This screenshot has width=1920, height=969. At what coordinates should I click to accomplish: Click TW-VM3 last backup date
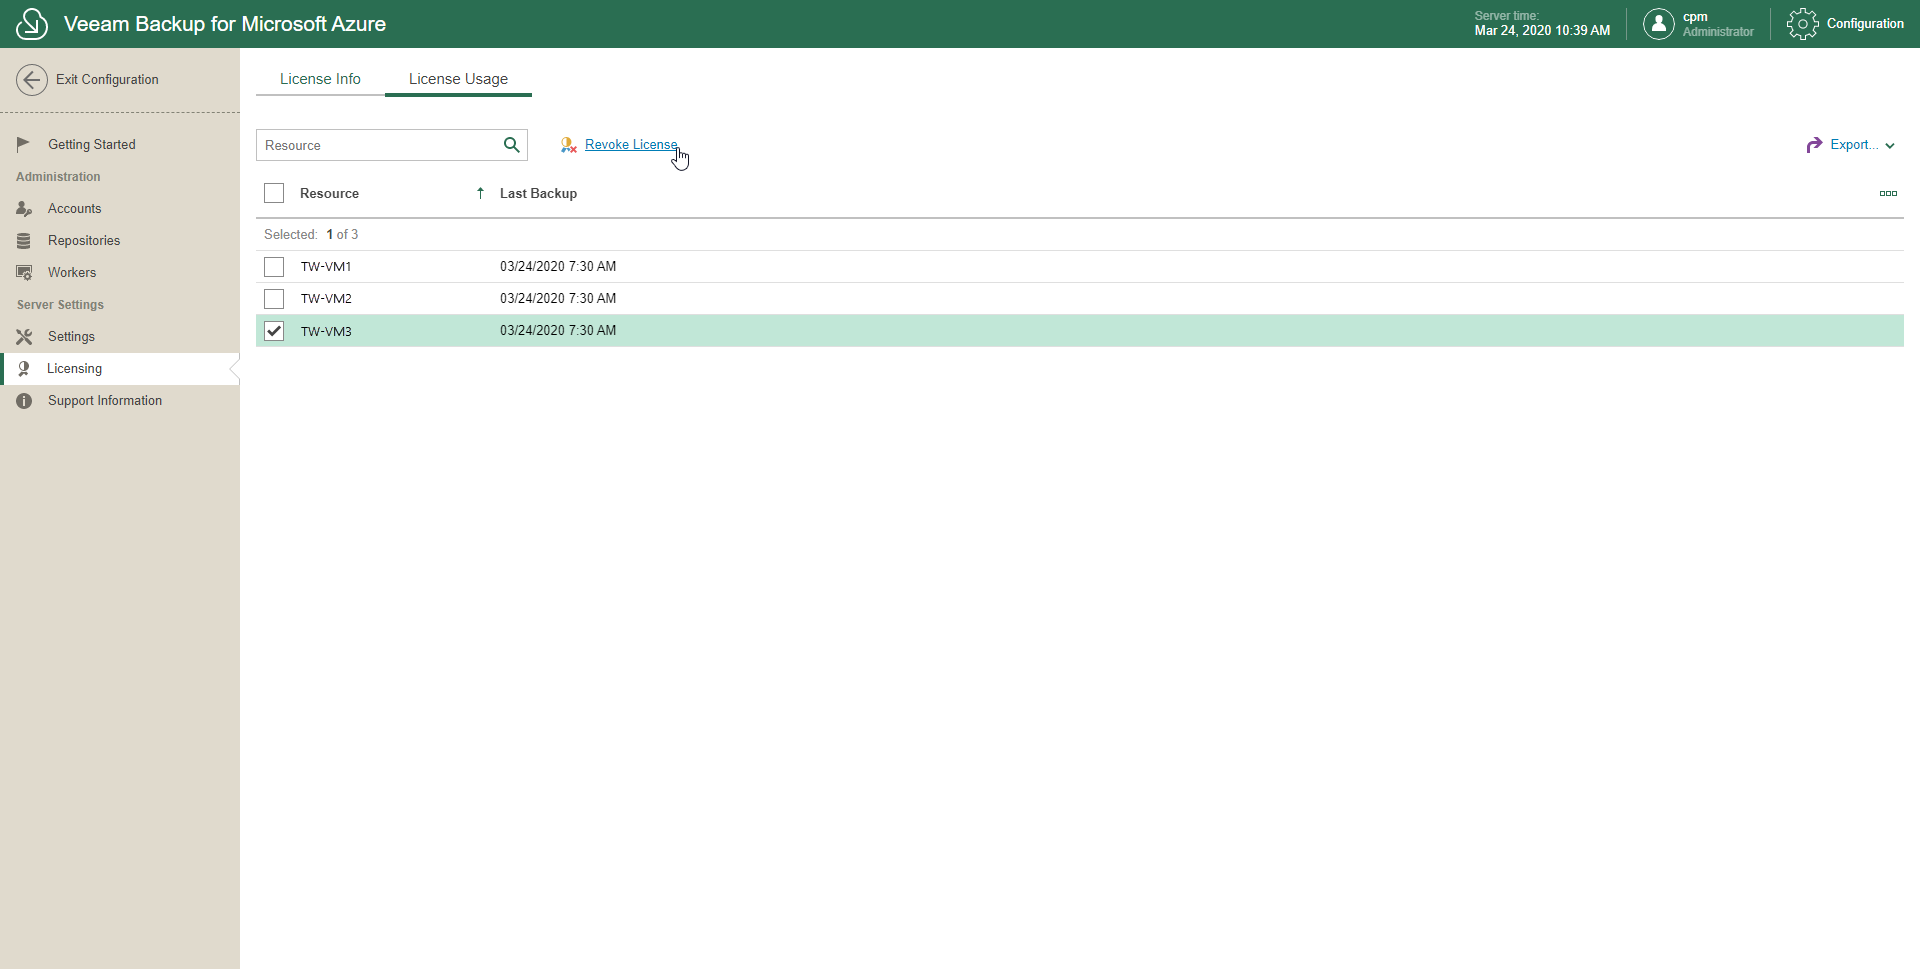click(558, 331)
